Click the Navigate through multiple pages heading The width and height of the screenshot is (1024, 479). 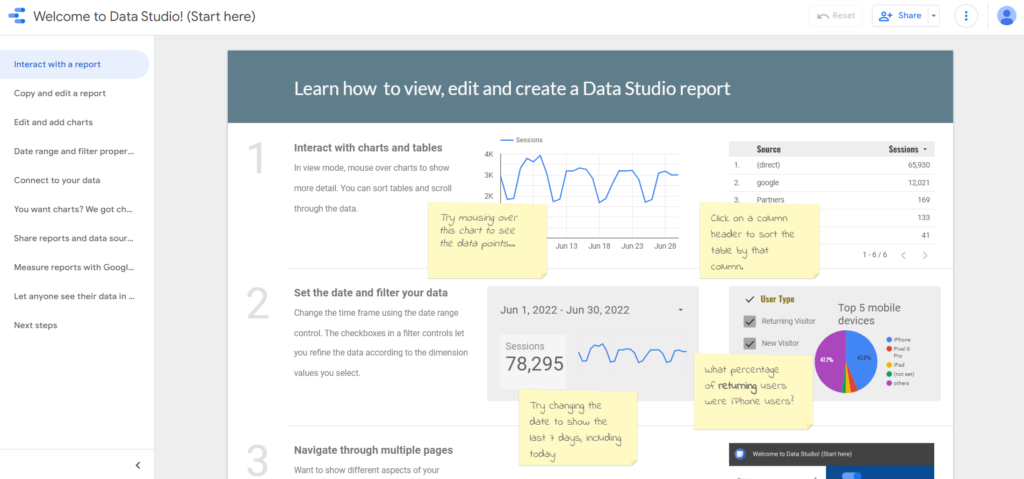pos(373,450)
